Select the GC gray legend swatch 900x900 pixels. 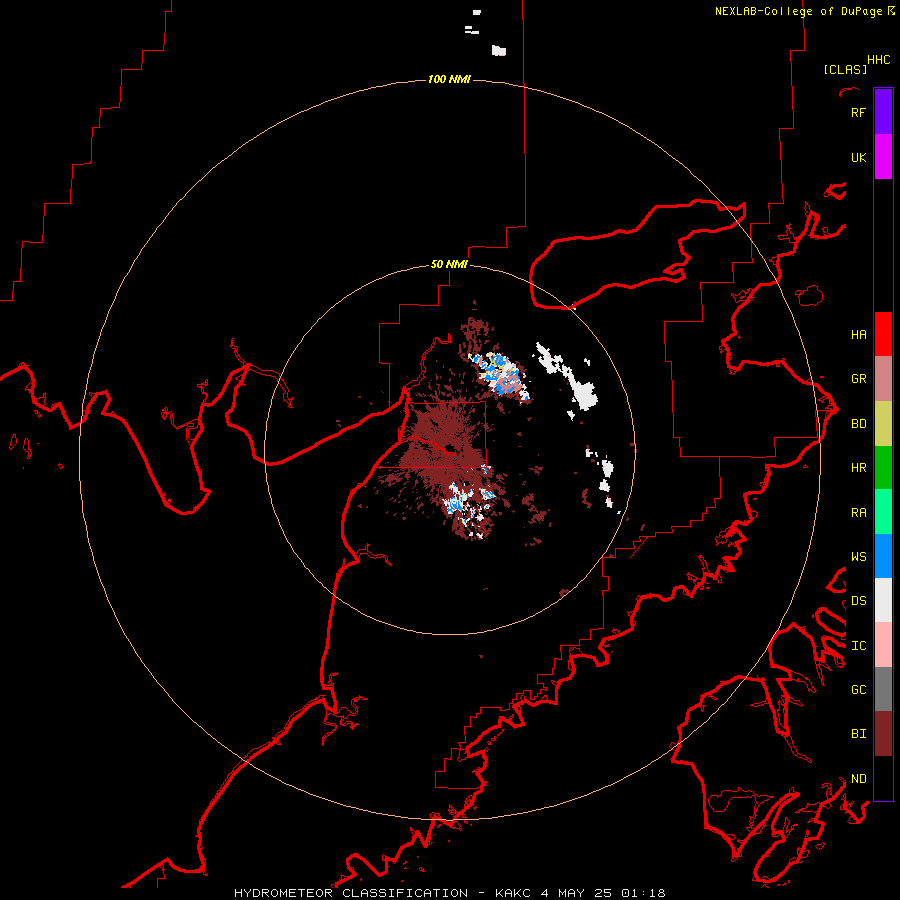tap(883, 689)
